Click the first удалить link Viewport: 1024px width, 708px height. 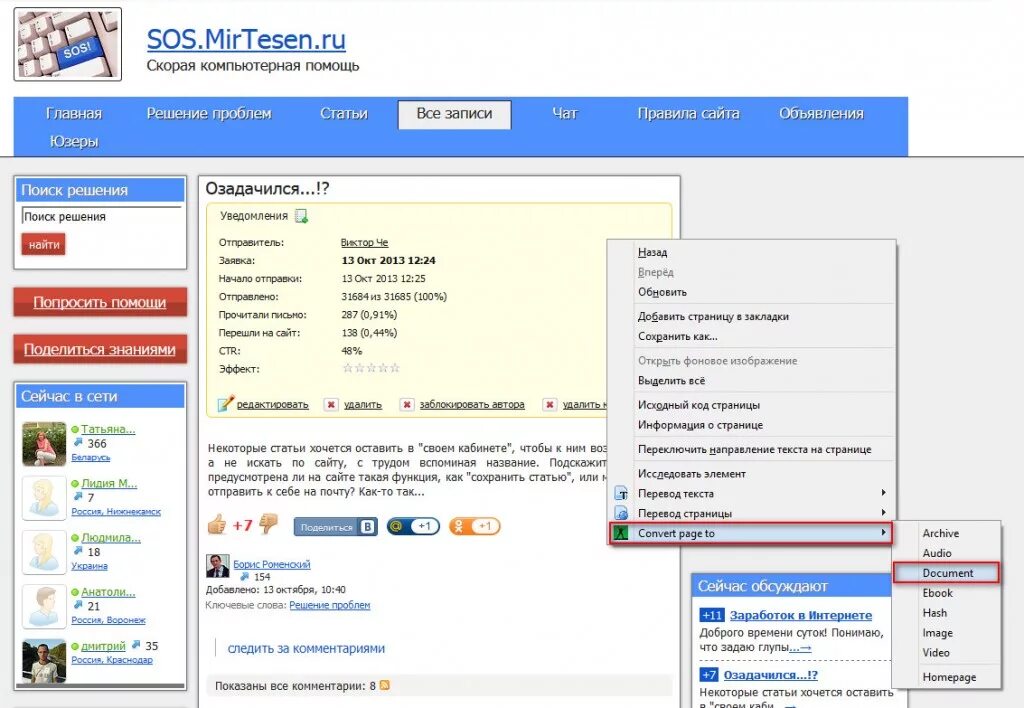click(x=362, y=404)
